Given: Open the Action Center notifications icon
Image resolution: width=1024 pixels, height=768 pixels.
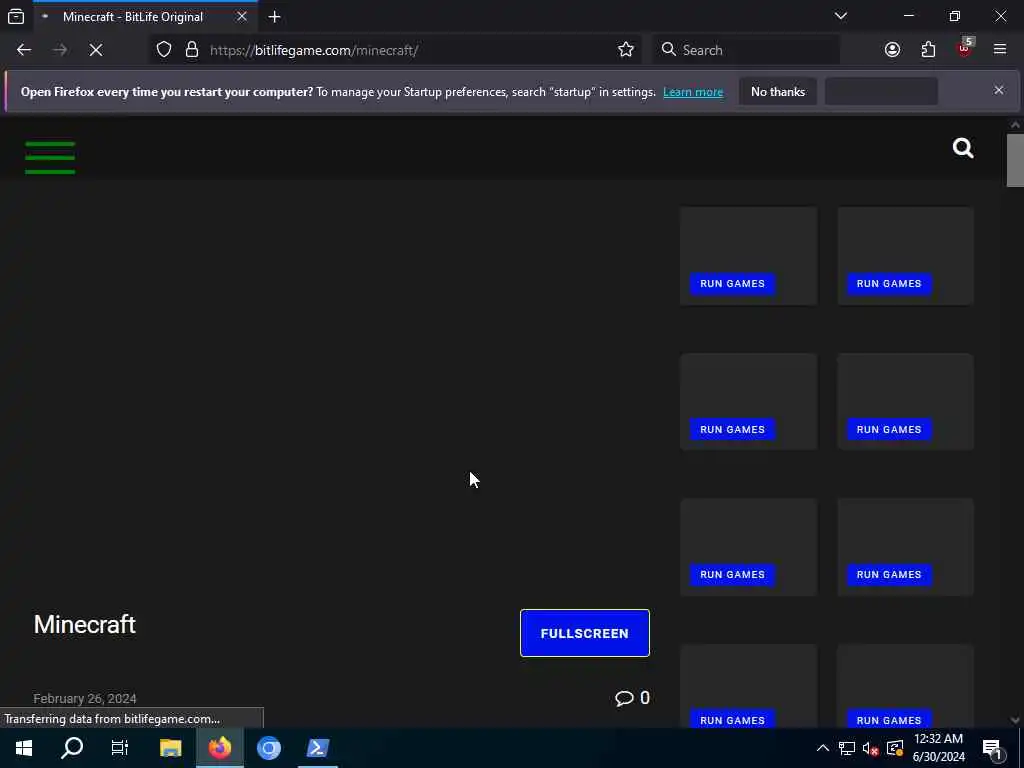Looking at the screenshot, I should click(x=993, y=748).
